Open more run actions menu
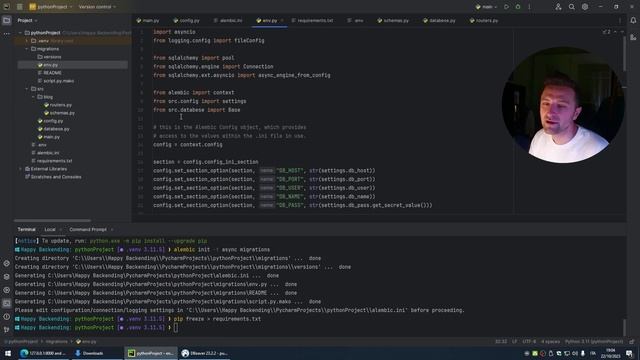The width and height of the screenshot is (640, 360). 529,7
